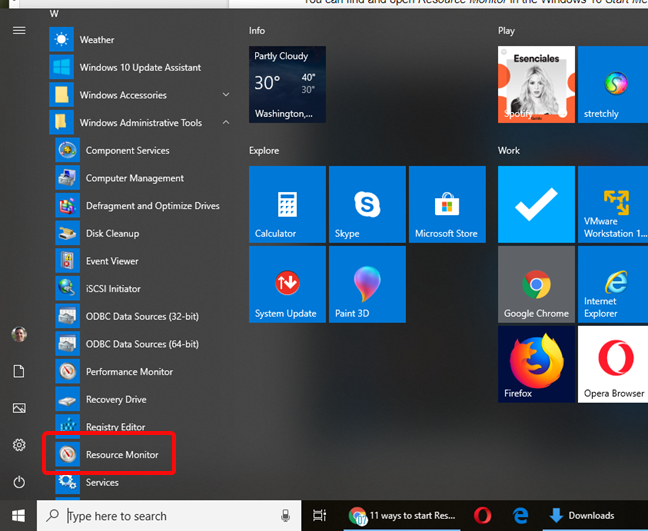Open the Internet Explorer tile

pos(613,284)
